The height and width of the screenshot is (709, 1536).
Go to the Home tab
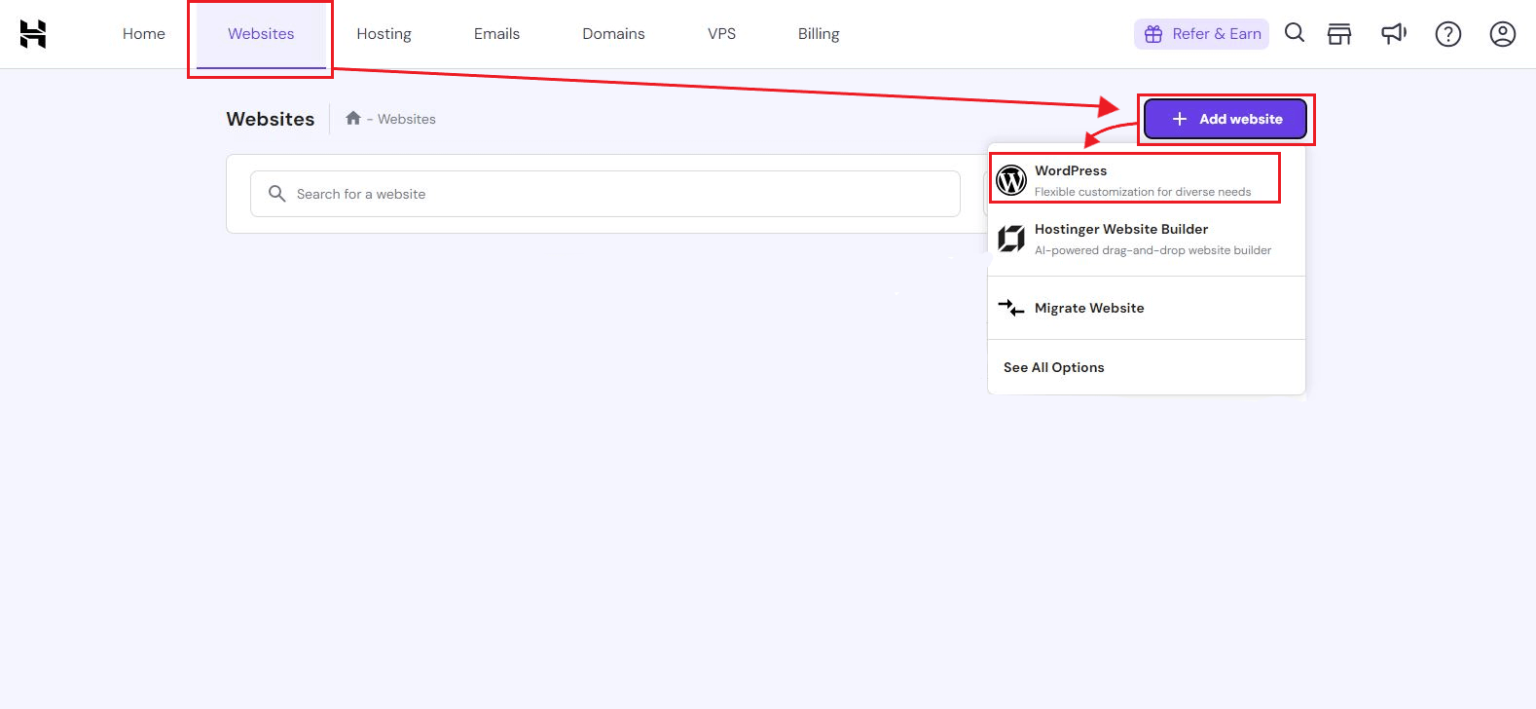coord(144,34)
